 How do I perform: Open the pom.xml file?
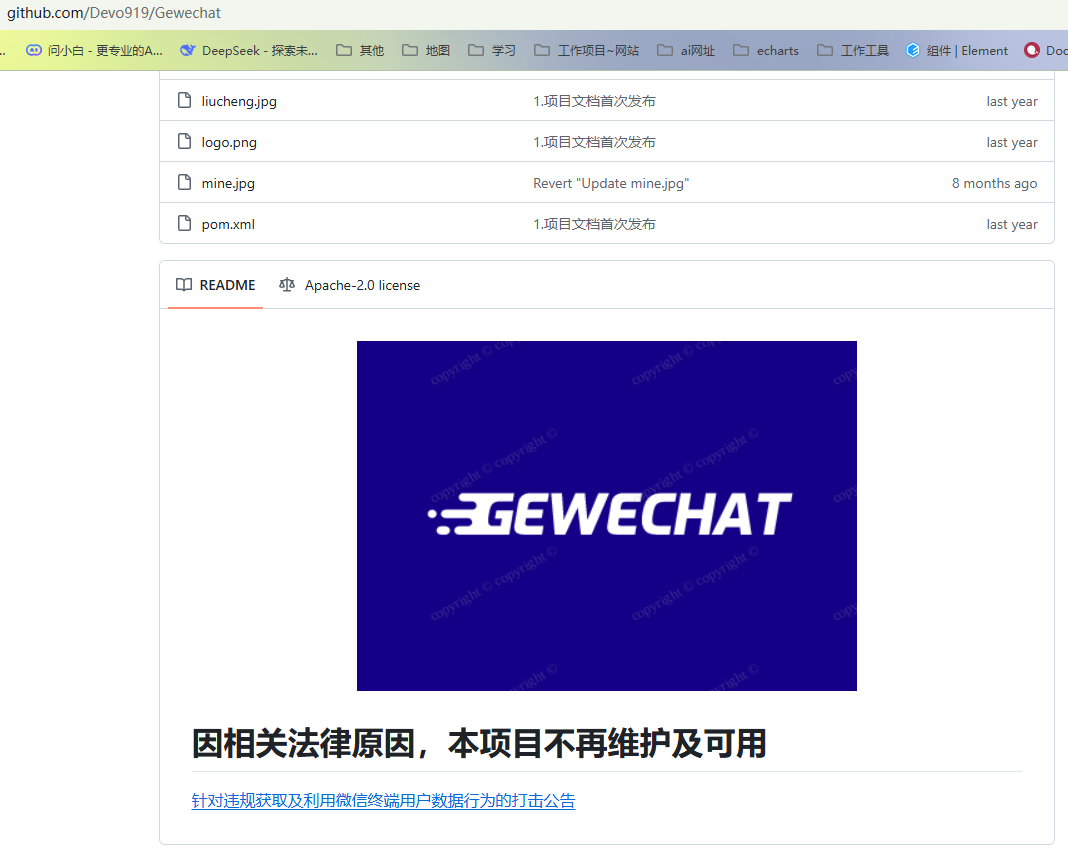228,224
